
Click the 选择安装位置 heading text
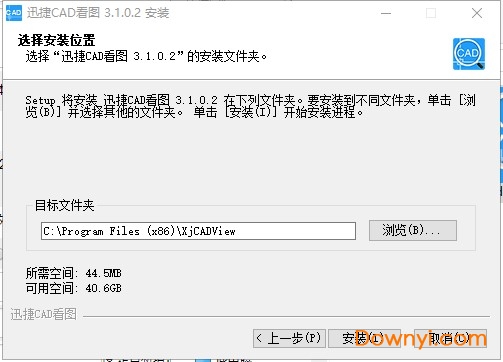click(x=57, y=40)
